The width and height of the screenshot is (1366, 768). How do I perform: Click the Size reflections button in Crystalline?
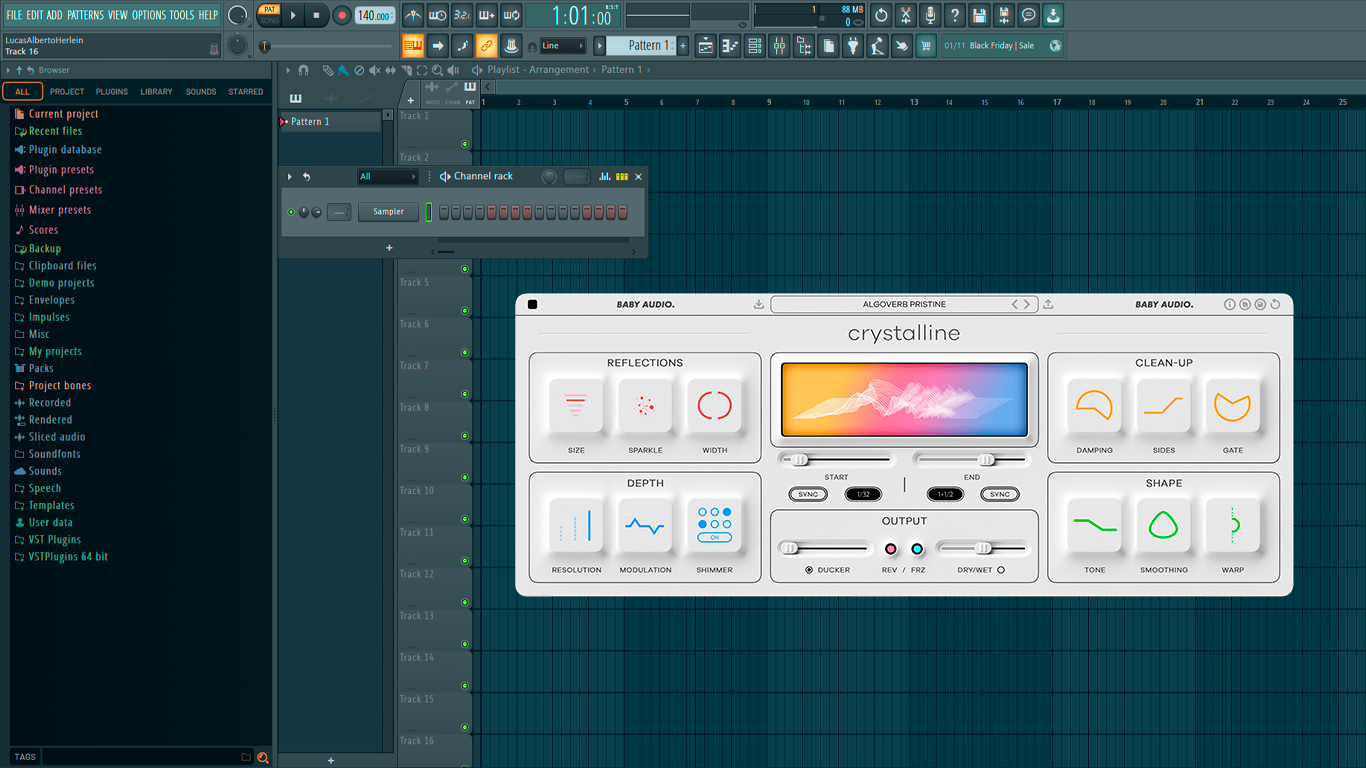click(x=576, y=406)
